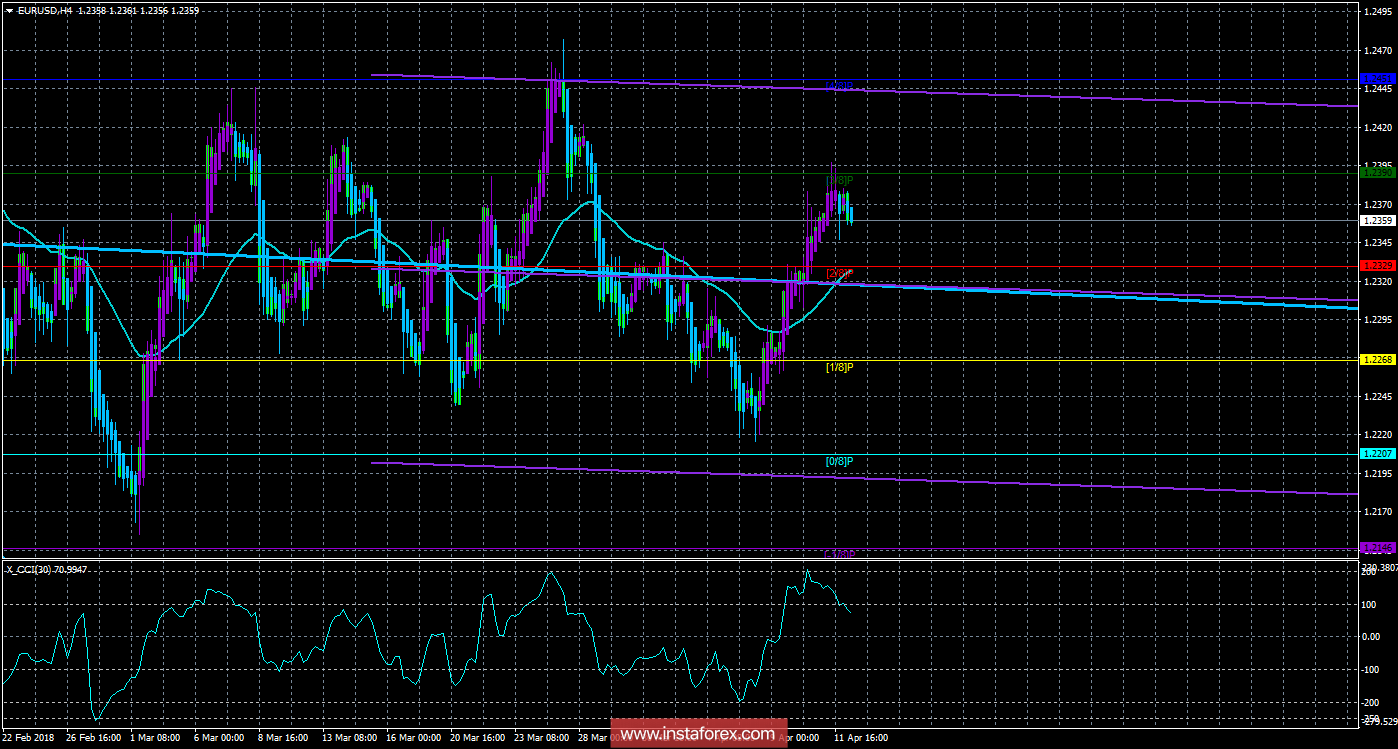
Task: Open the EURUSD,H4 chart dropdown arrow
Action: [x=9, y=10]
